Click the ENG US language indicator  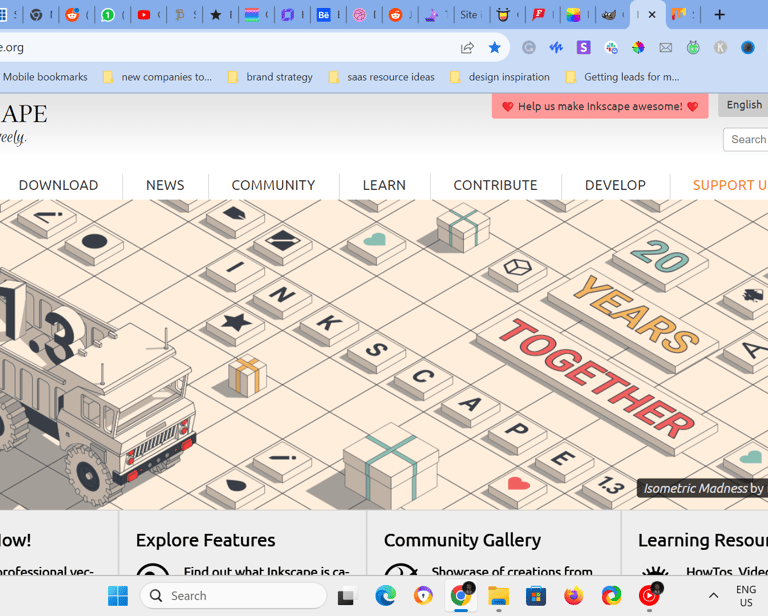pyautogui.click(x=746, y=596)
